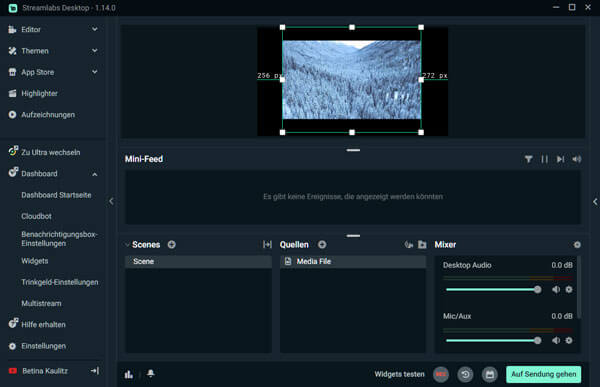The height and width of the screenshot is (387, 600).
Task: Click Widgets testen
Action: 399,374
